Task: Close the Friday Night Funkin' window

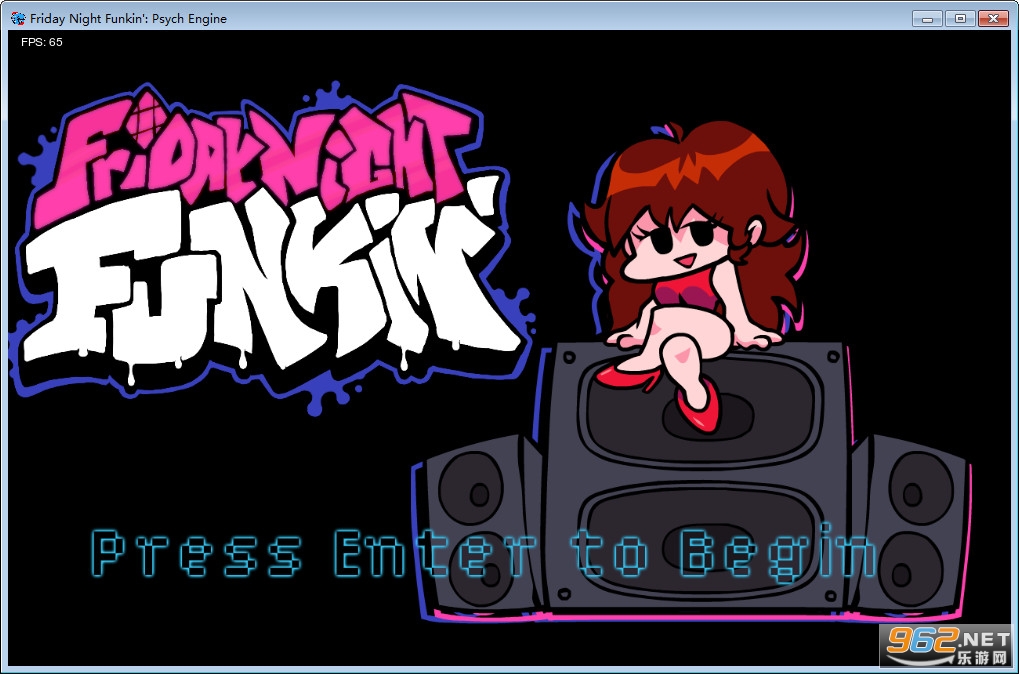Action: 993,18
